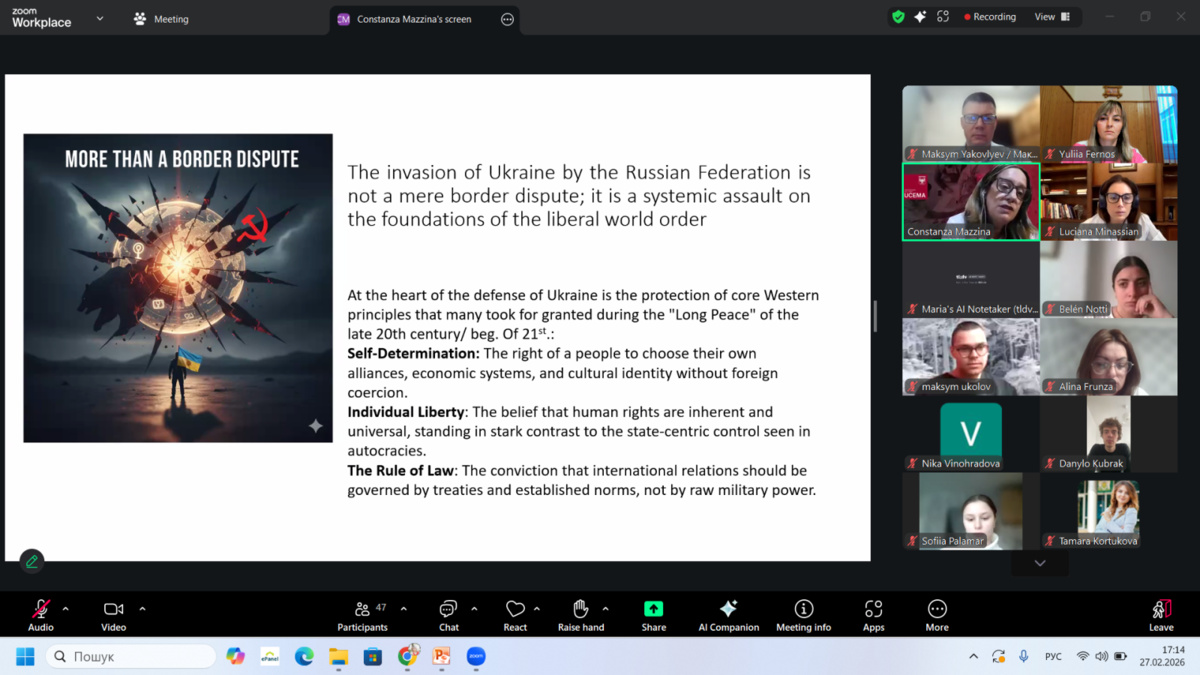Click the Windows taskbar search box
Image resolution: width=1200 pixels, height=675 pixels.
(x=132, y=656)
